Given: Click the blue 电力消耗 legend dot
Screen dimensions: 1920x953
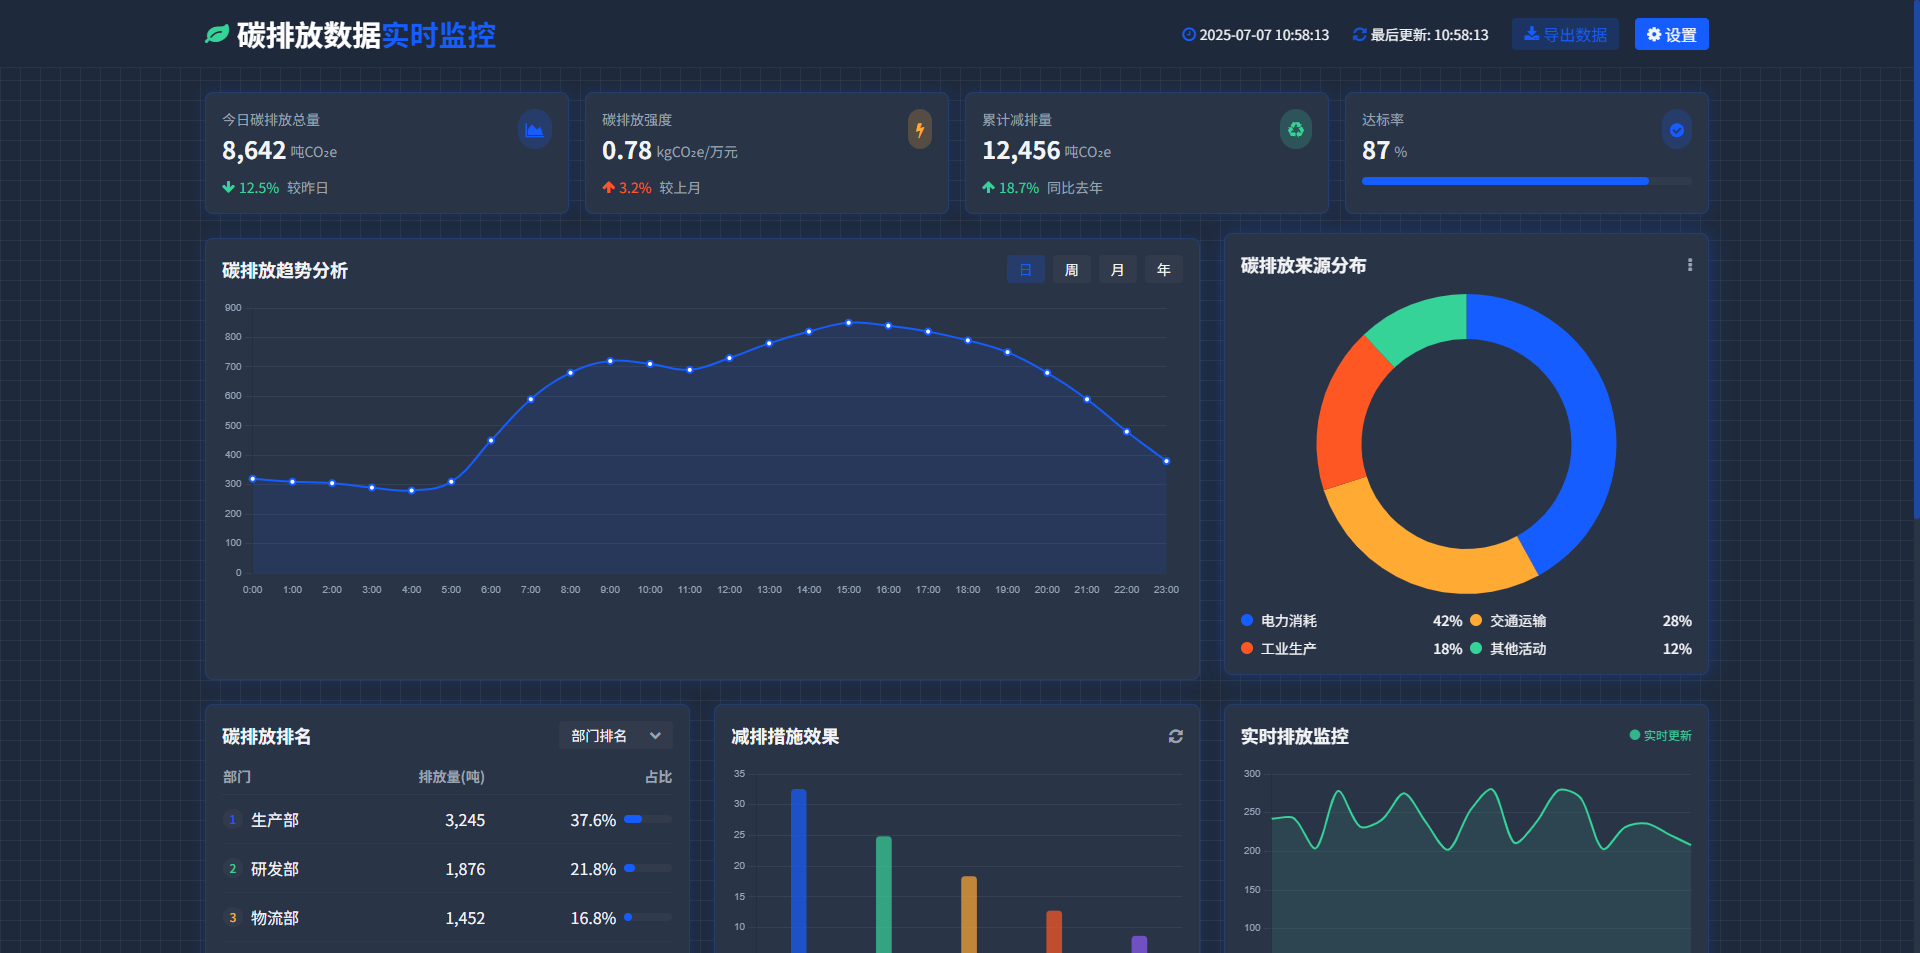Looking at the screenshot, I should pos(1247,620).
